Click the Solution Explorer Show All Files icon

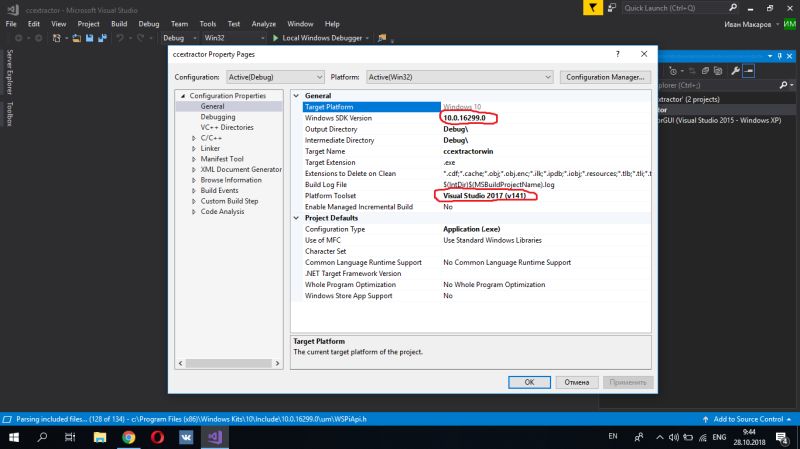(x=718, y=71)
